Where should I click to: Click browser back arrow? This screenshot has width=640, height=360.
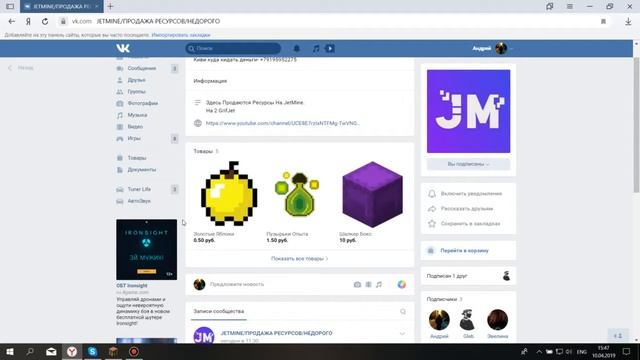pos(11,21)
